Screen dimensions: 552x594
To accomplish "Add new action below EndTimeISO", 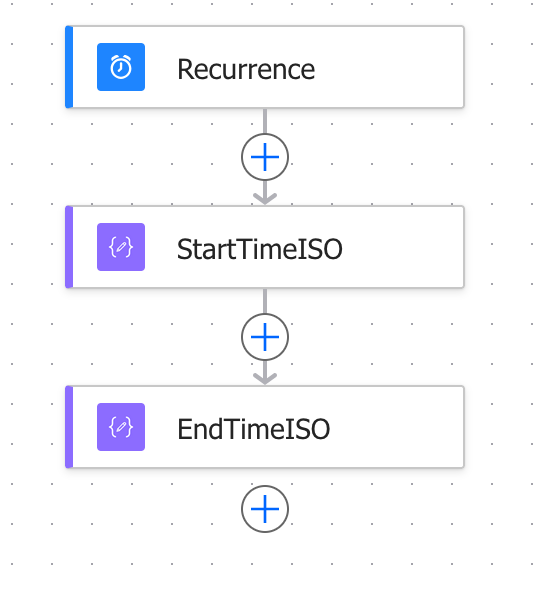I will pyautogui.click(x=265, y=509).
